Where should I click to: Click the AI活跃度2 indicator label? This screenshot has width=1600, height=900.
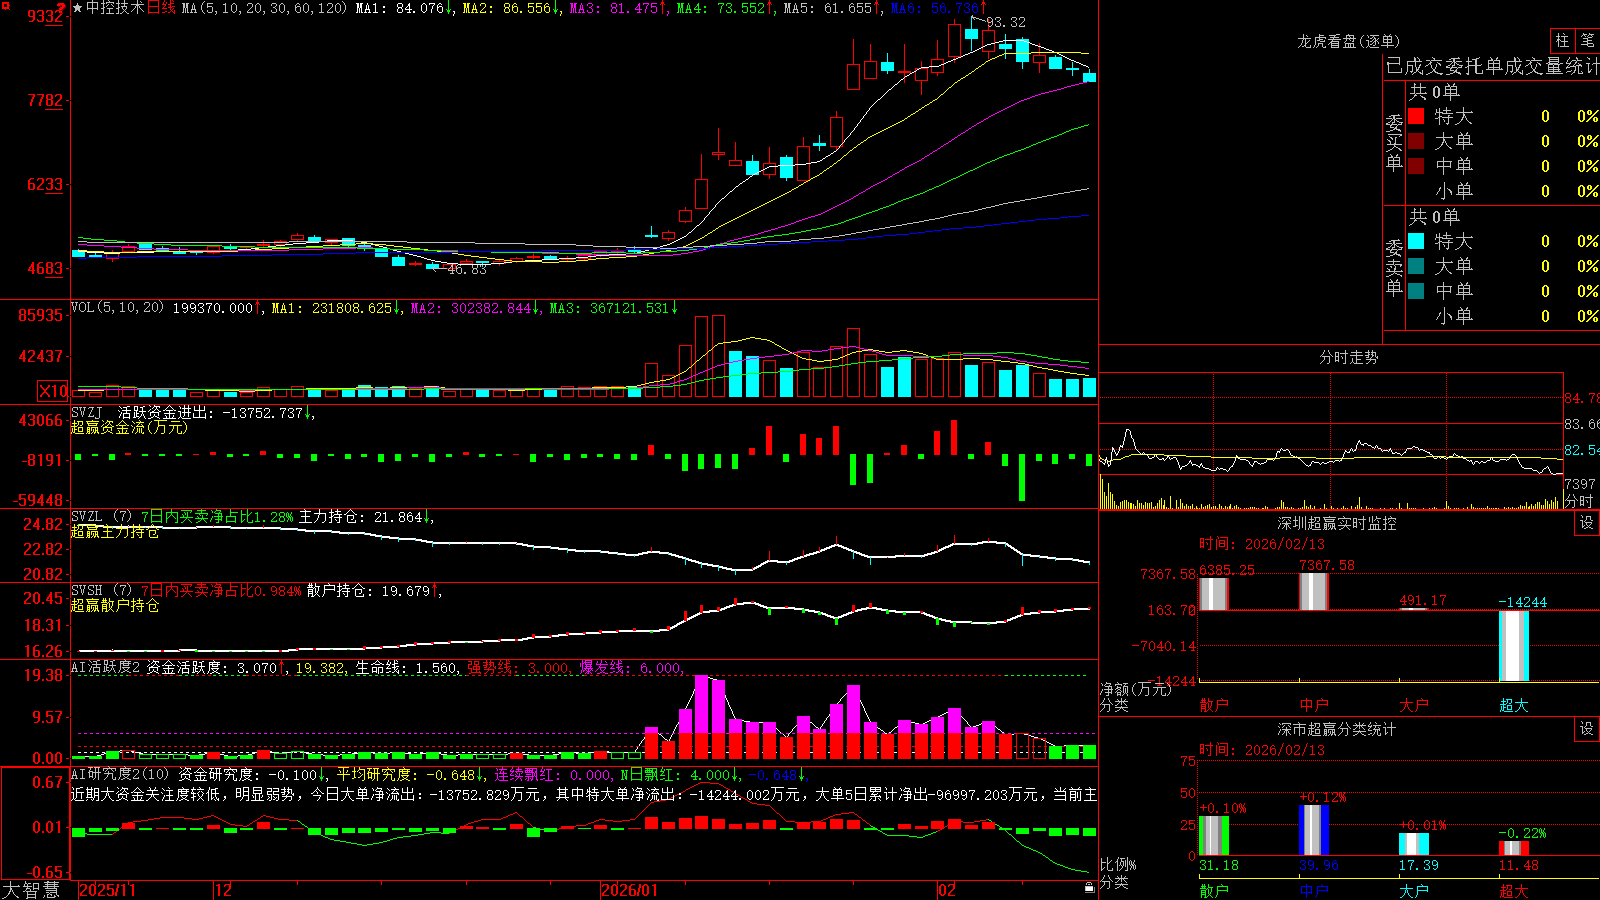[106, 668]
